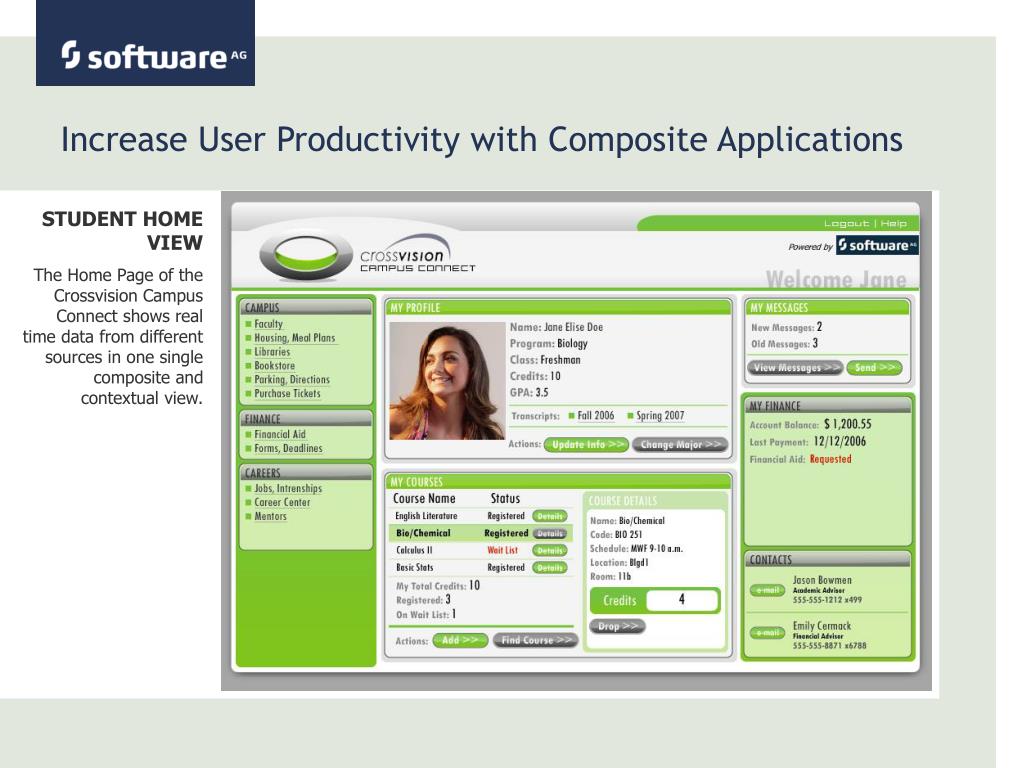Open the Fall 2006 transcript
Screen dimensions: 1024x768
[x=596, y=415]
